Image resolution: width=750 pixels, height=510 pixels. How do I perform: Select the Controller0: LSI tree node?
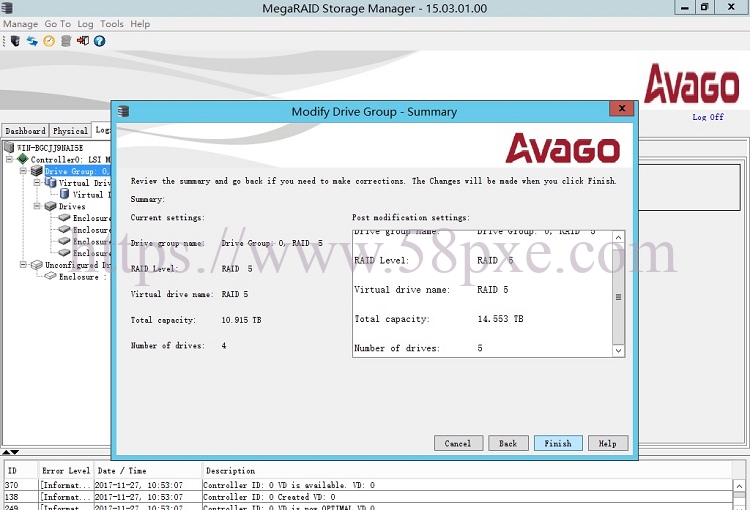pyautogui.click(x=70, y=159)
